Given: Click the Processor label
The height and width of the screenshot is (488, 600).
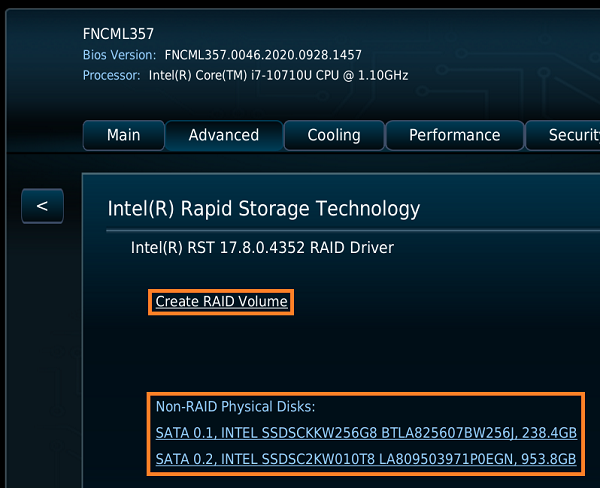Looking at the screenshot, I should point(110,75).
